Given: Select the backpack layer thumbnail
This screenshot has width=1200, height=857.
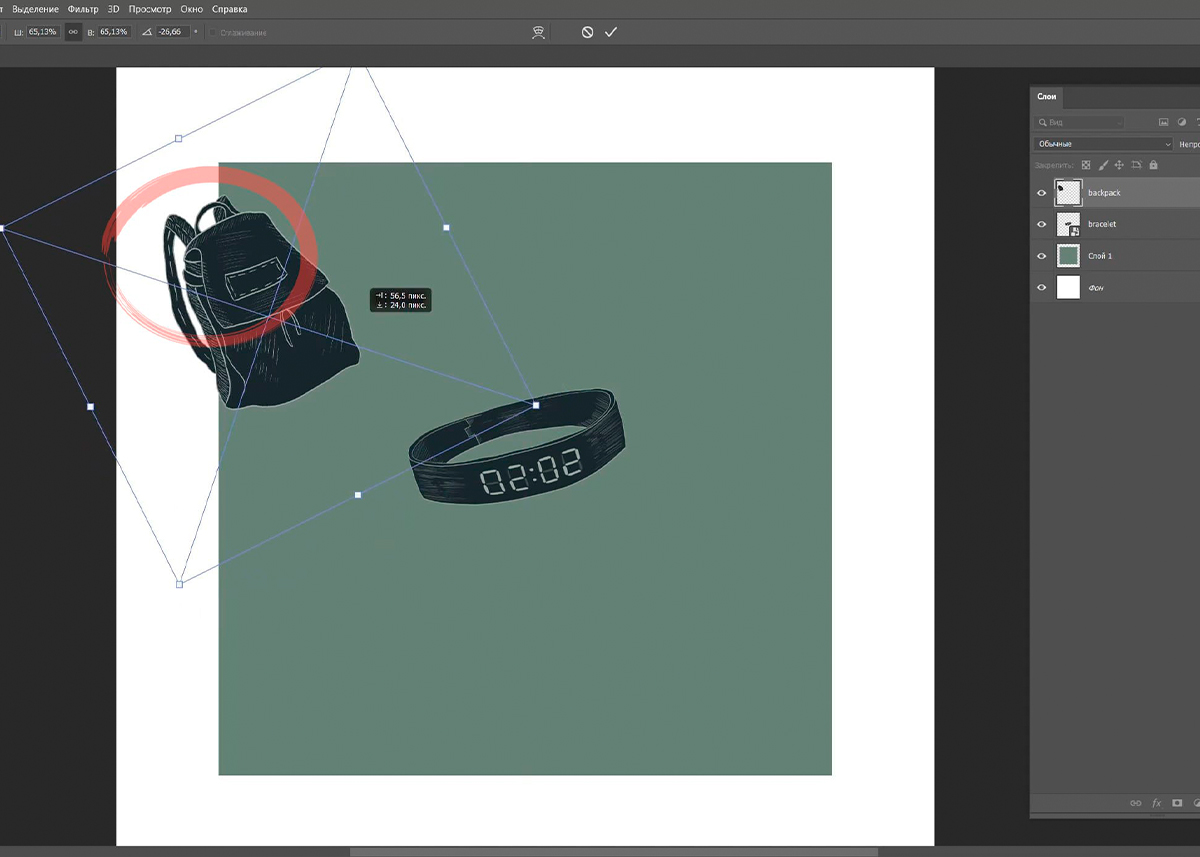Looking at the screenshot, I should (1069, 193).
